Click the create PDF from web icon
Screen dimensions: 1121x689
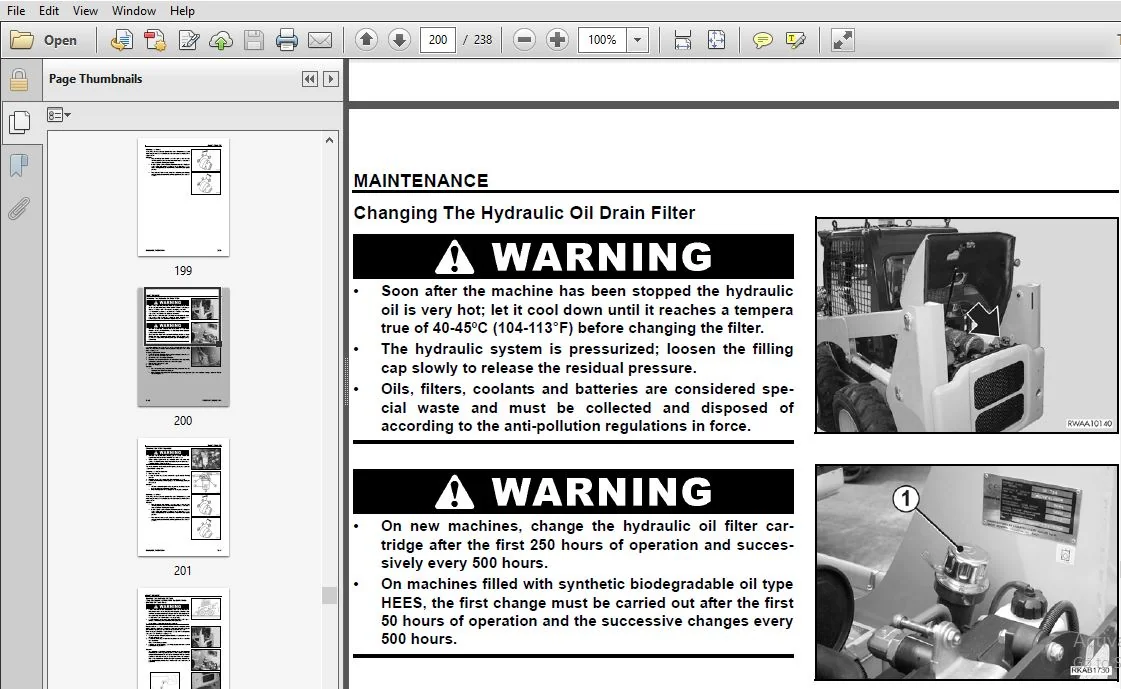(x=122, y=40)
